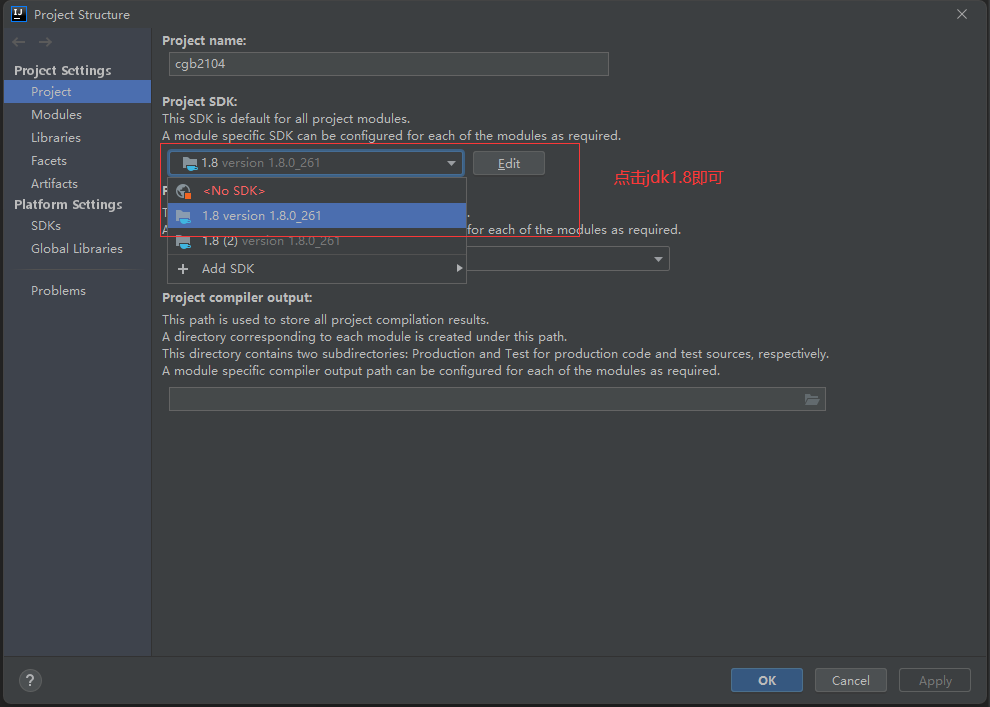This screenshot has height=707, width=990.
Task: Click the IntelliJ IDEA logo icon
Action: (x=19, y=14)
